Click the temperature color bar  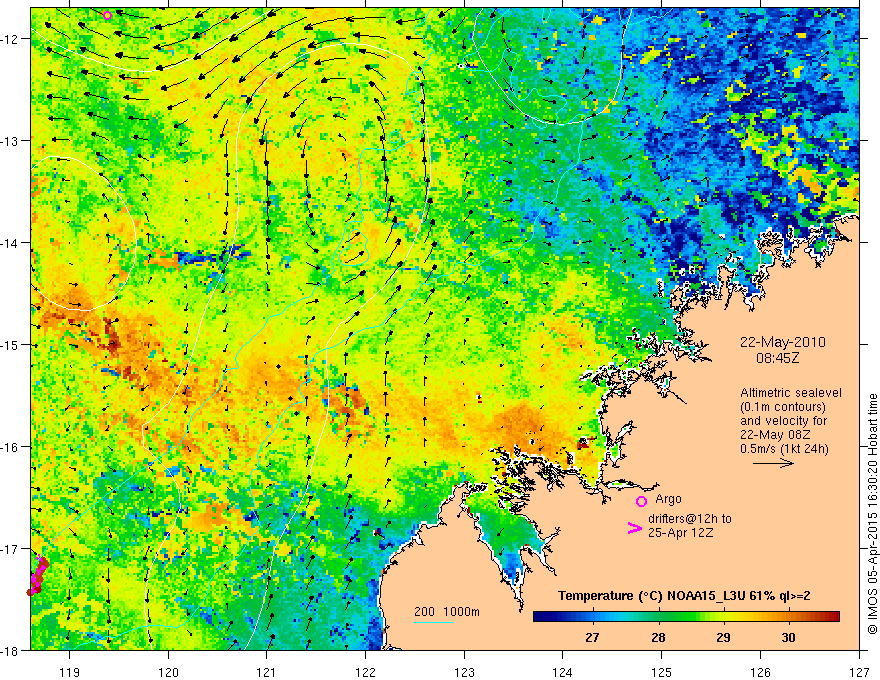[686, 617]
